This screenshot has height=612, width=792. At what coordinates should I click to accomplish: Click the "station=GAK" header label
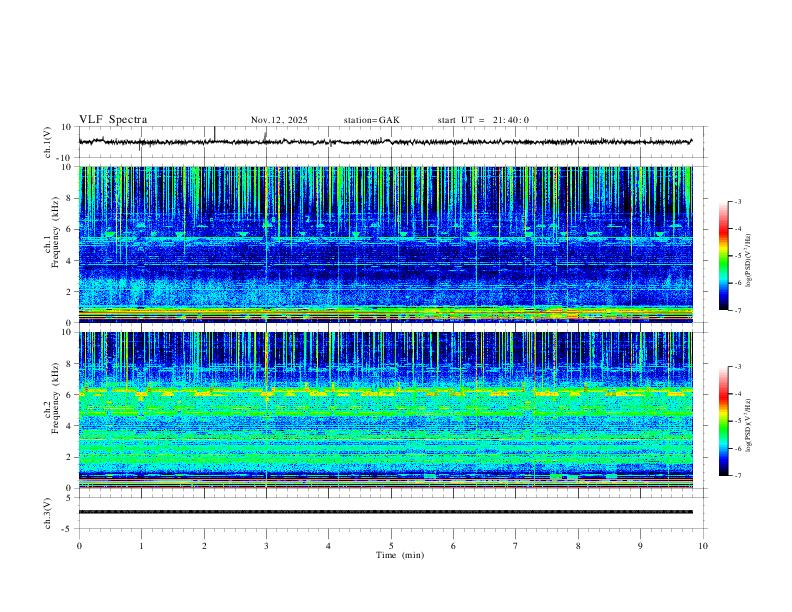371,120
